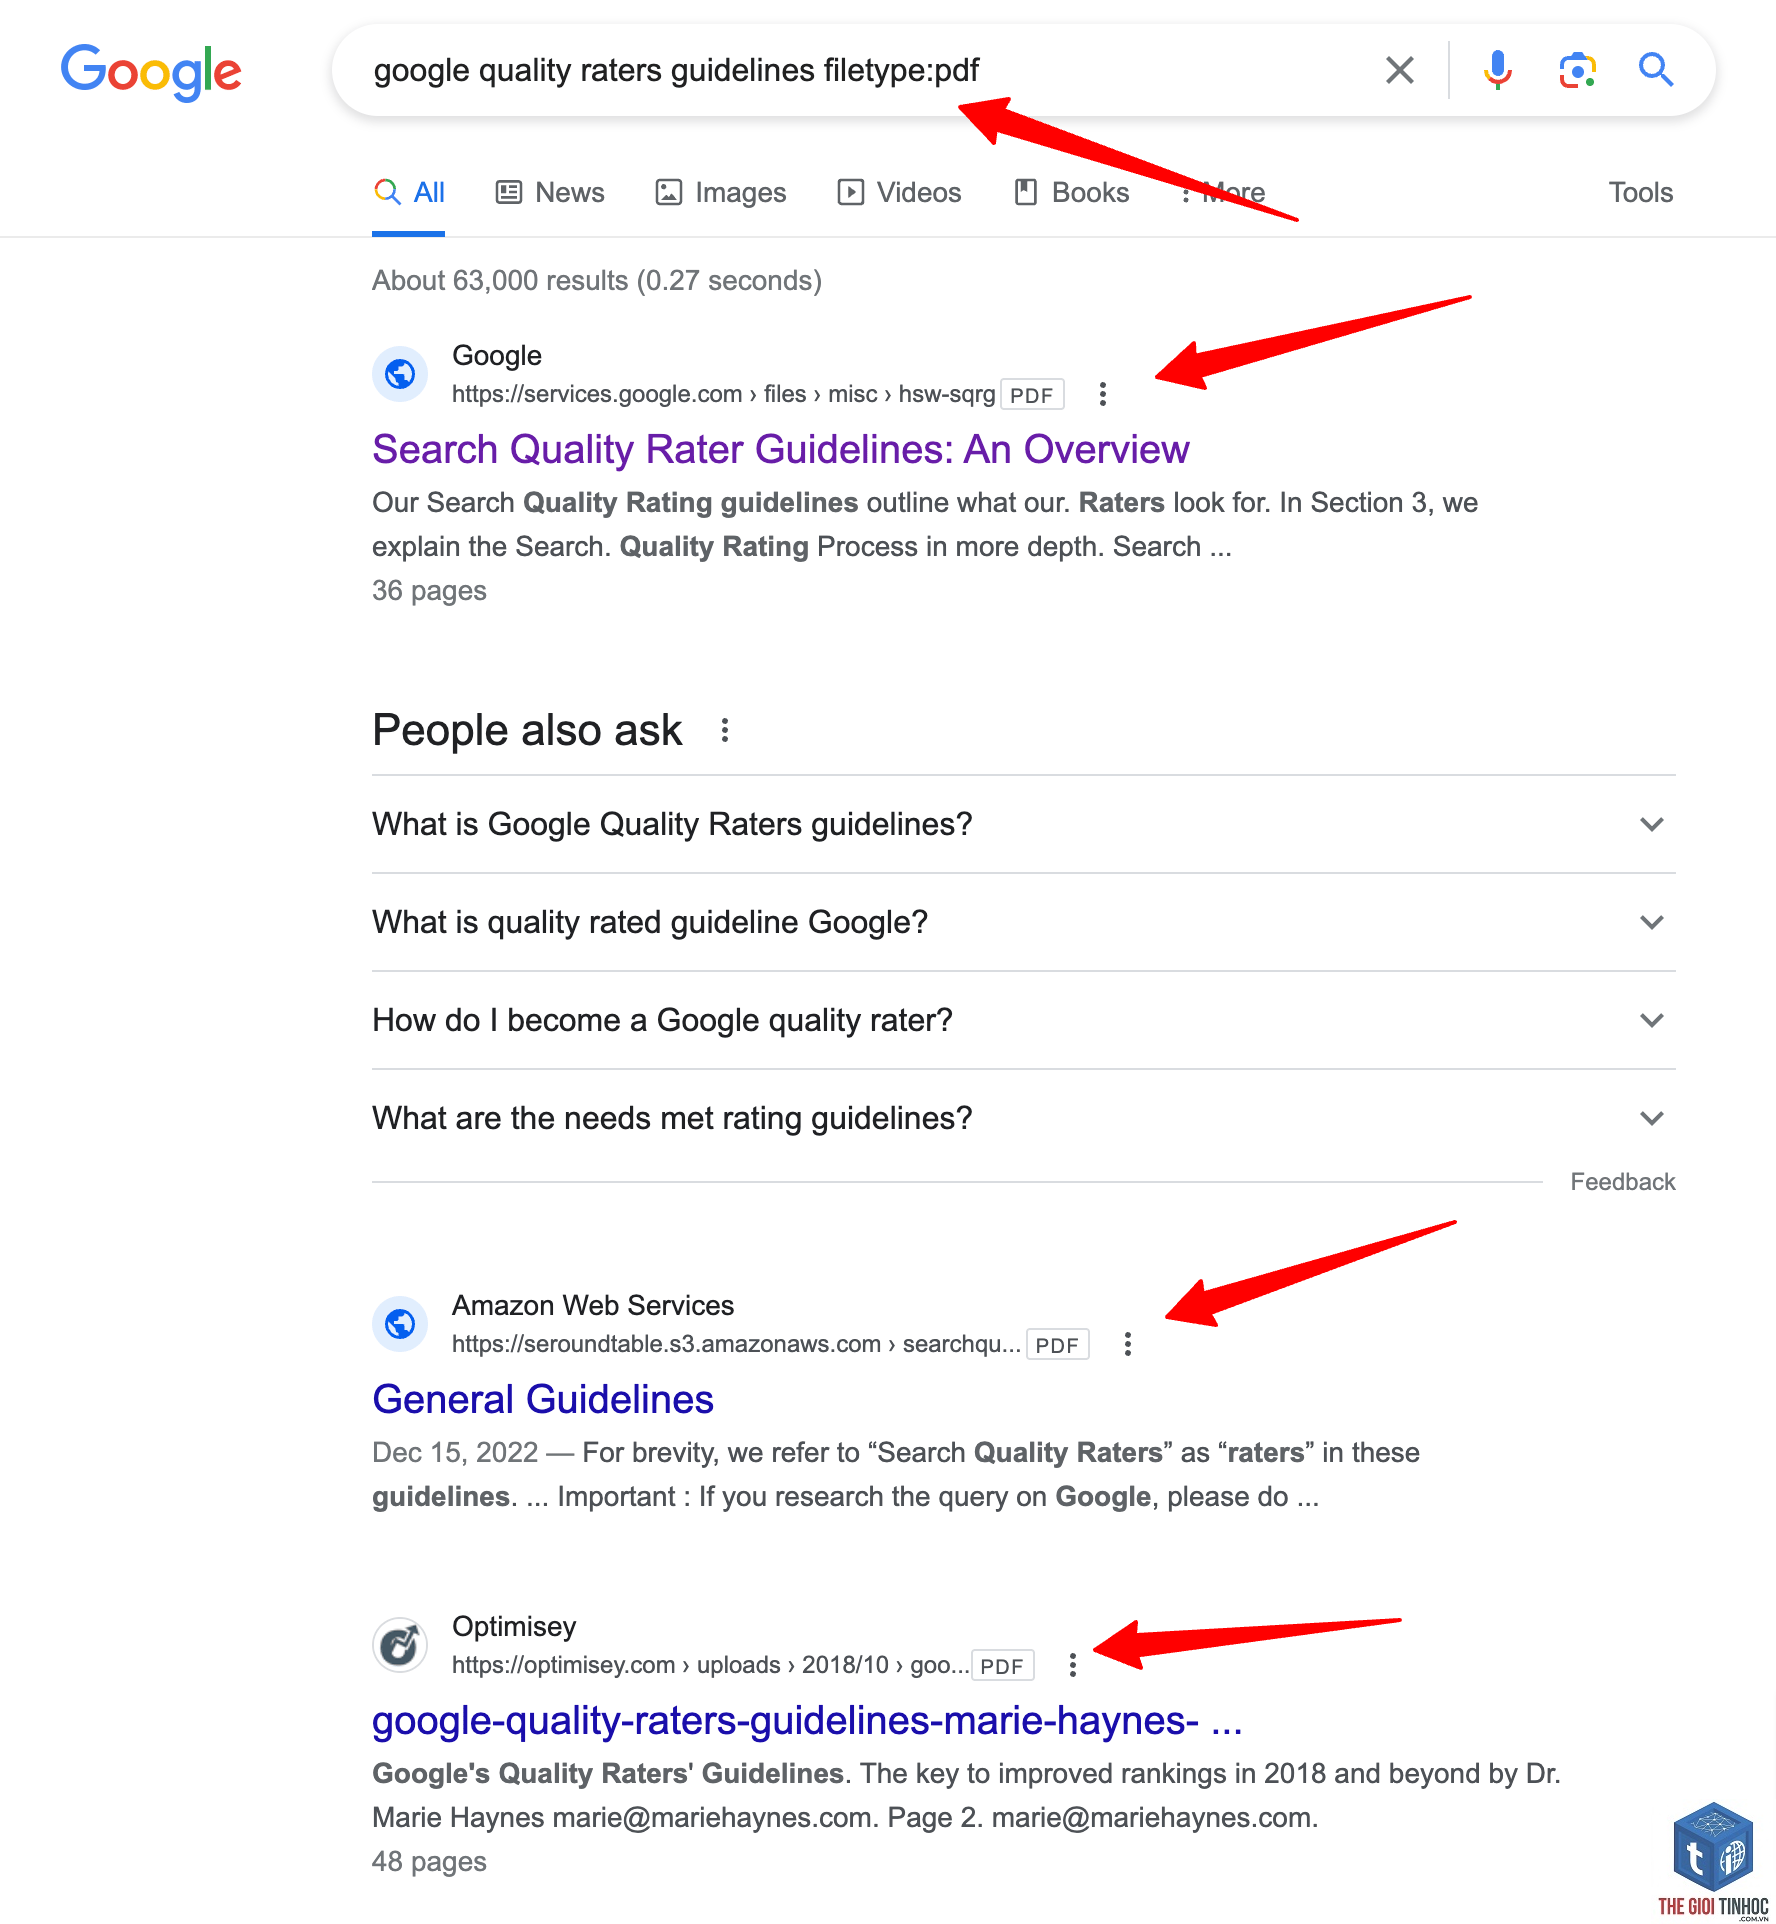Screen dimensions: 1776x1924
Task: Open the "General Guidelines" PDF result
Action: (543, 1400)
